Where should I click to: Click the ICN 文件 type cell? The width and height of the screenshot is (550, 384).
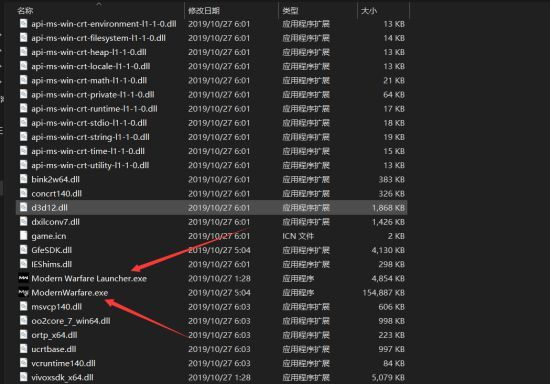[x=298, y=236]
